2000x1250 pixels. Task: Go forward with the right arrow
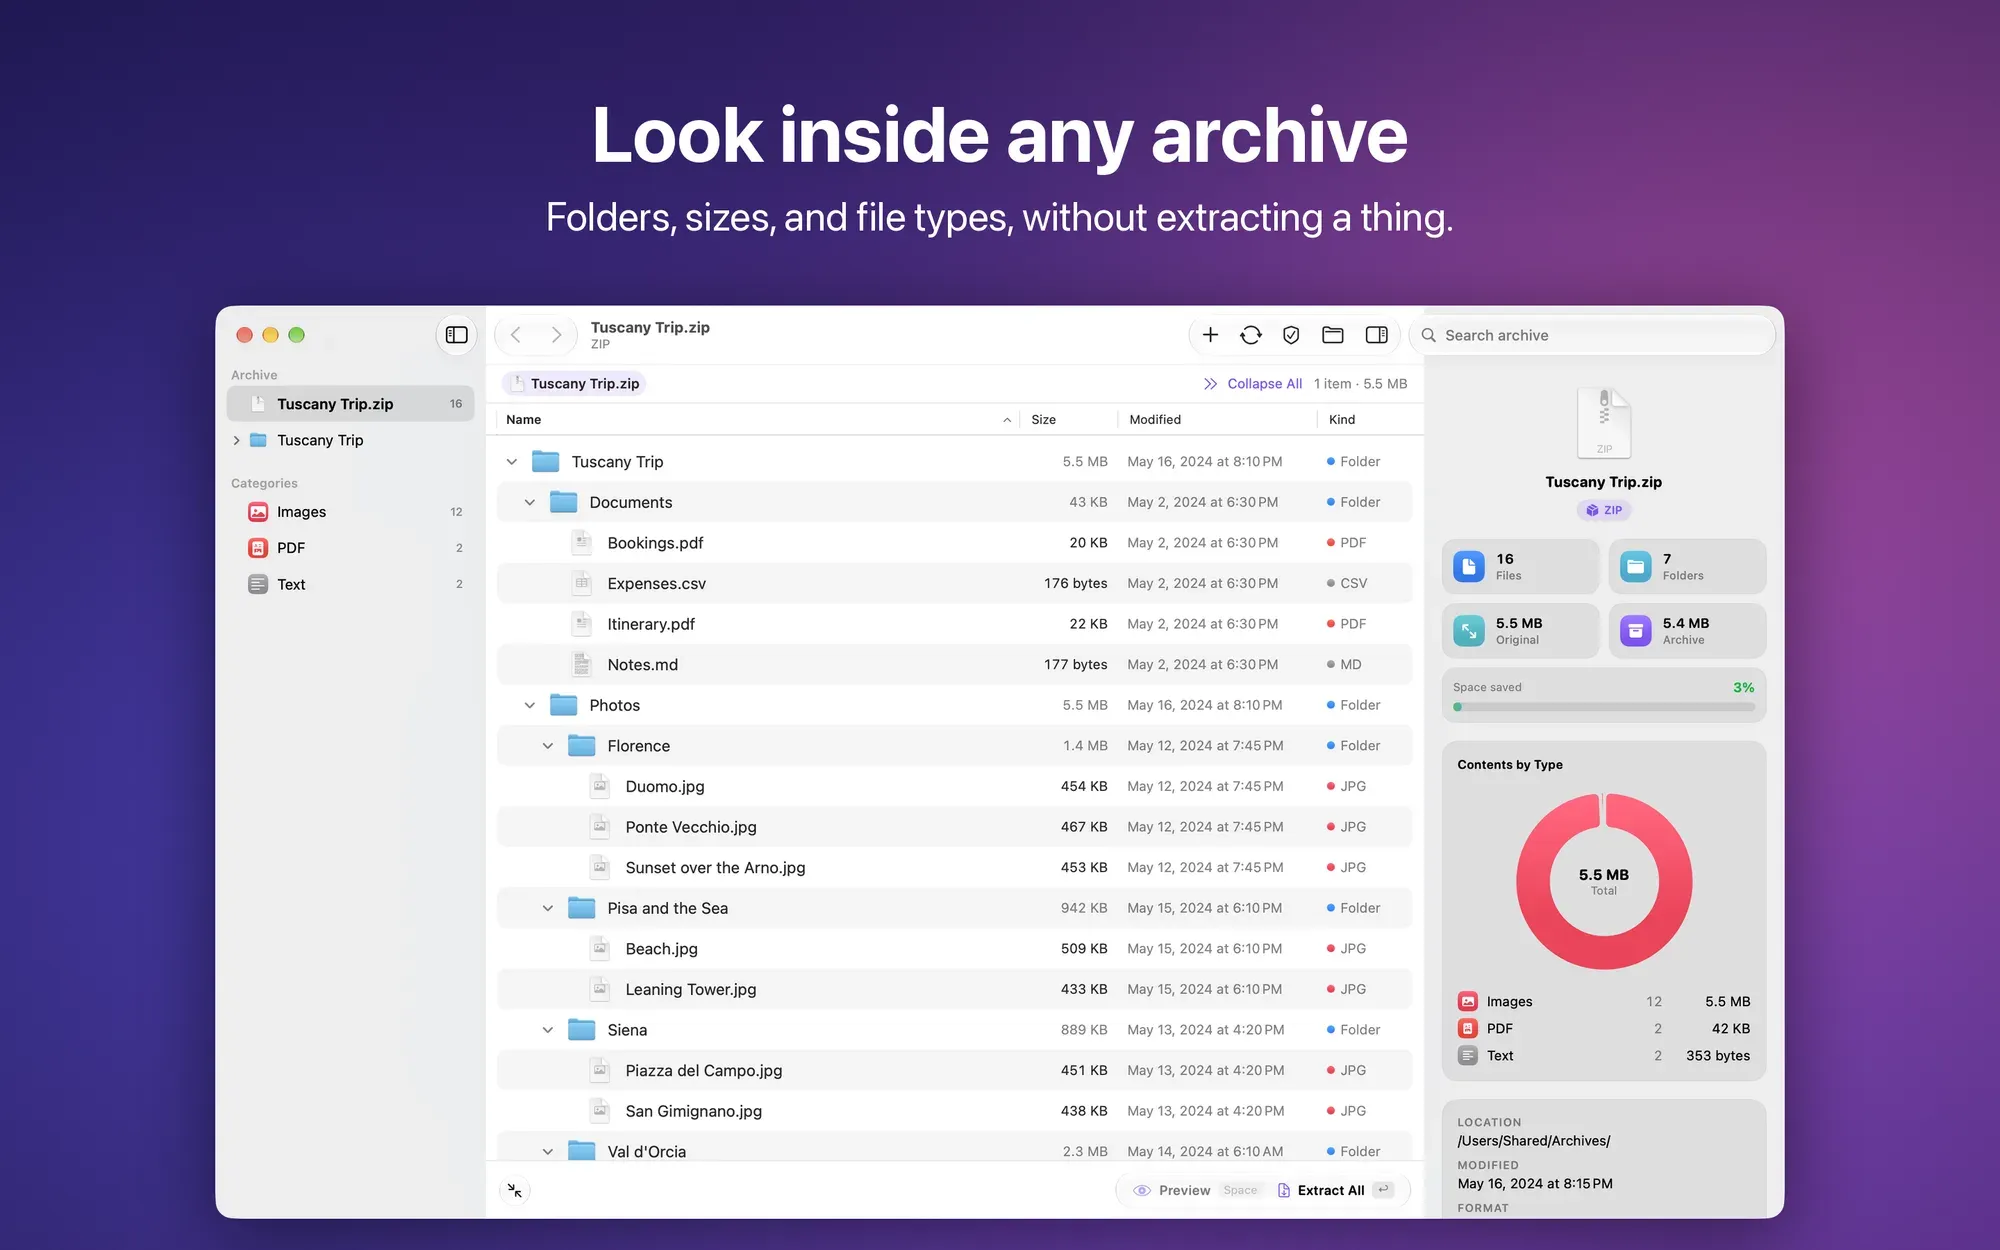556,335
